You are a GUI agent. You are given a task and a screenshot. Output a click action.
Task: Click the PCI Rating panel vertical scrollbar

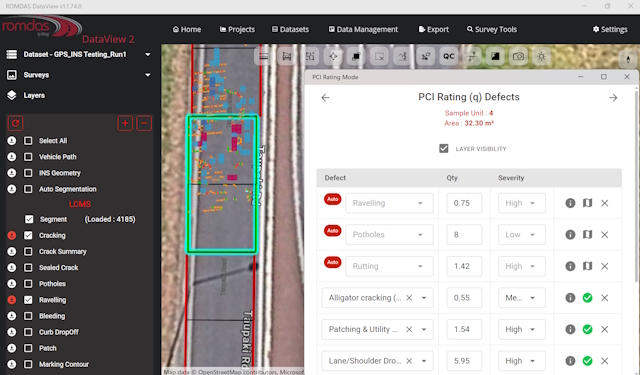pyautogui.click(x=637, y=186)
